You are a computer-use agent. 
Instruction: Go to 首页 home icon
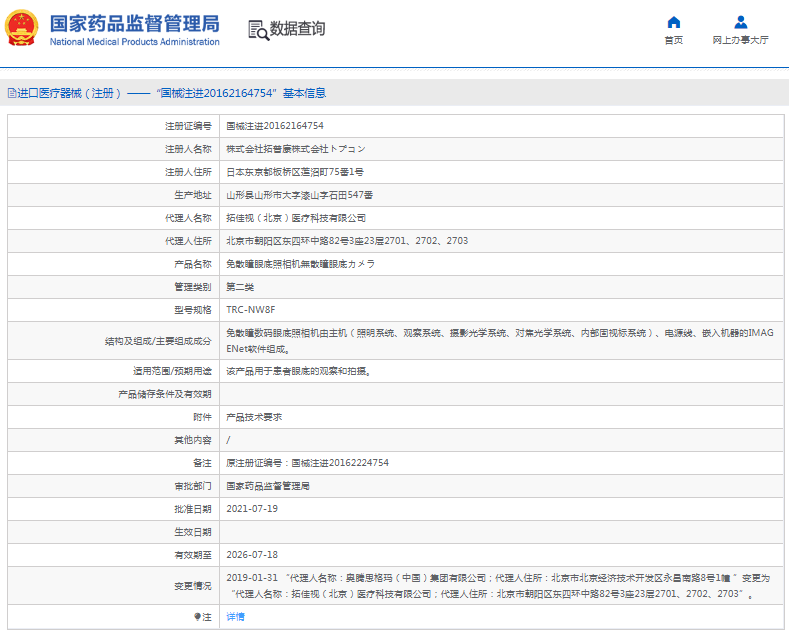pos(673,22)
